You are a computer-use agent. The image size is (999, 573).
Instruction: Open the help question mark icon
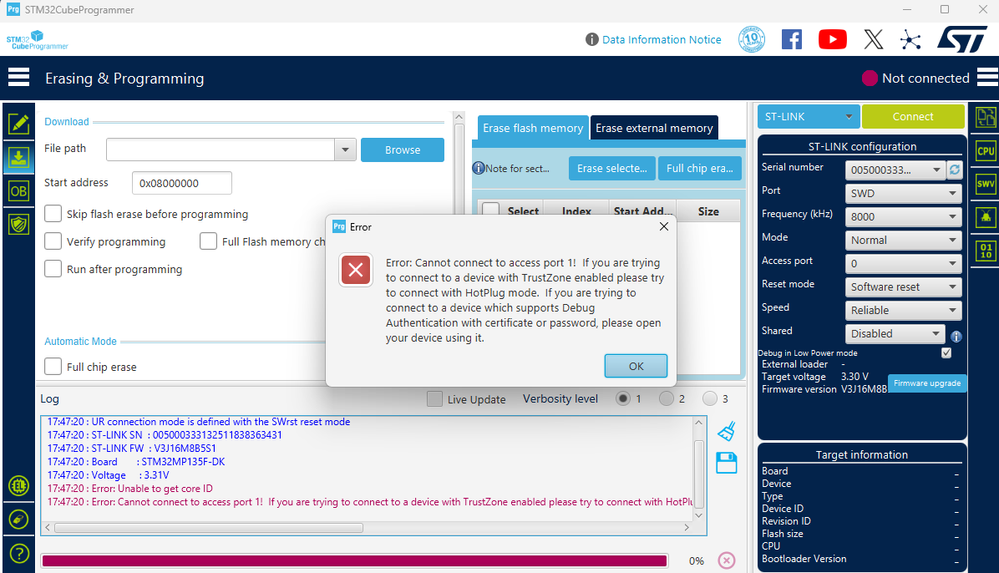coord(19,553)
